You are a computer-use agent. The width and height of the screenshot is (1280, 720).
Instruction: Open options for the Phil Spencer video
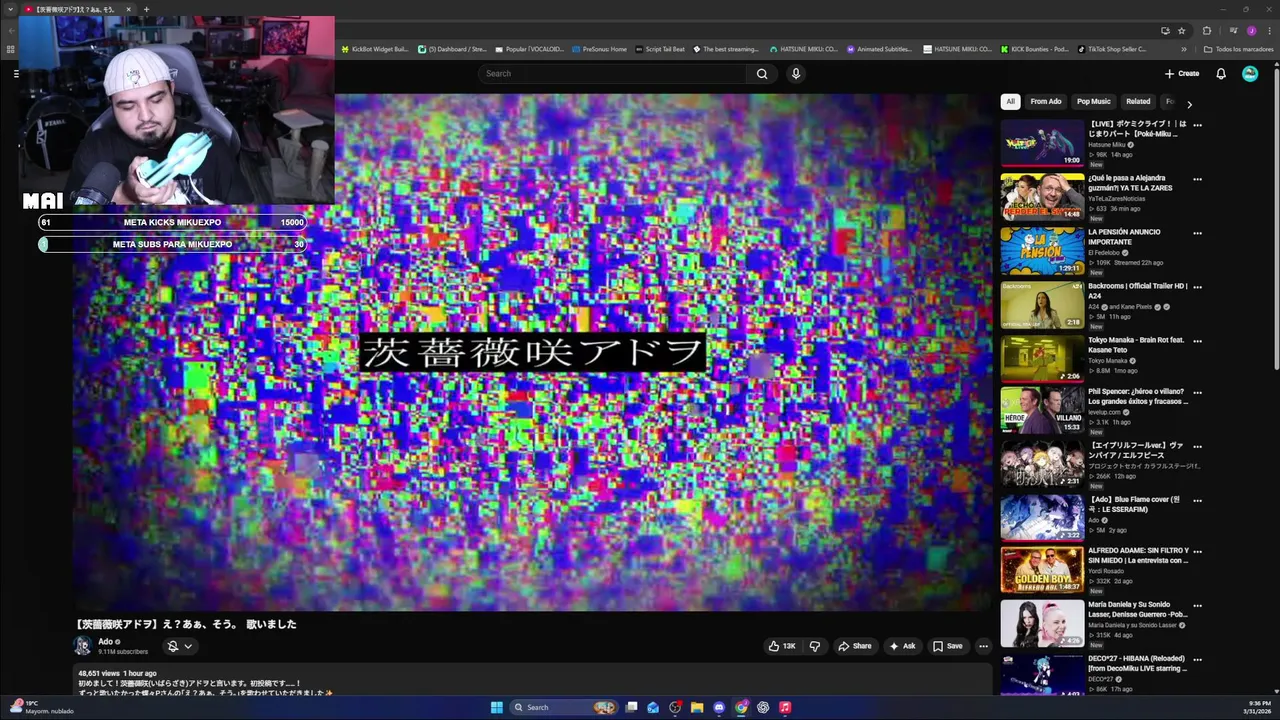tap(1197, 393)
